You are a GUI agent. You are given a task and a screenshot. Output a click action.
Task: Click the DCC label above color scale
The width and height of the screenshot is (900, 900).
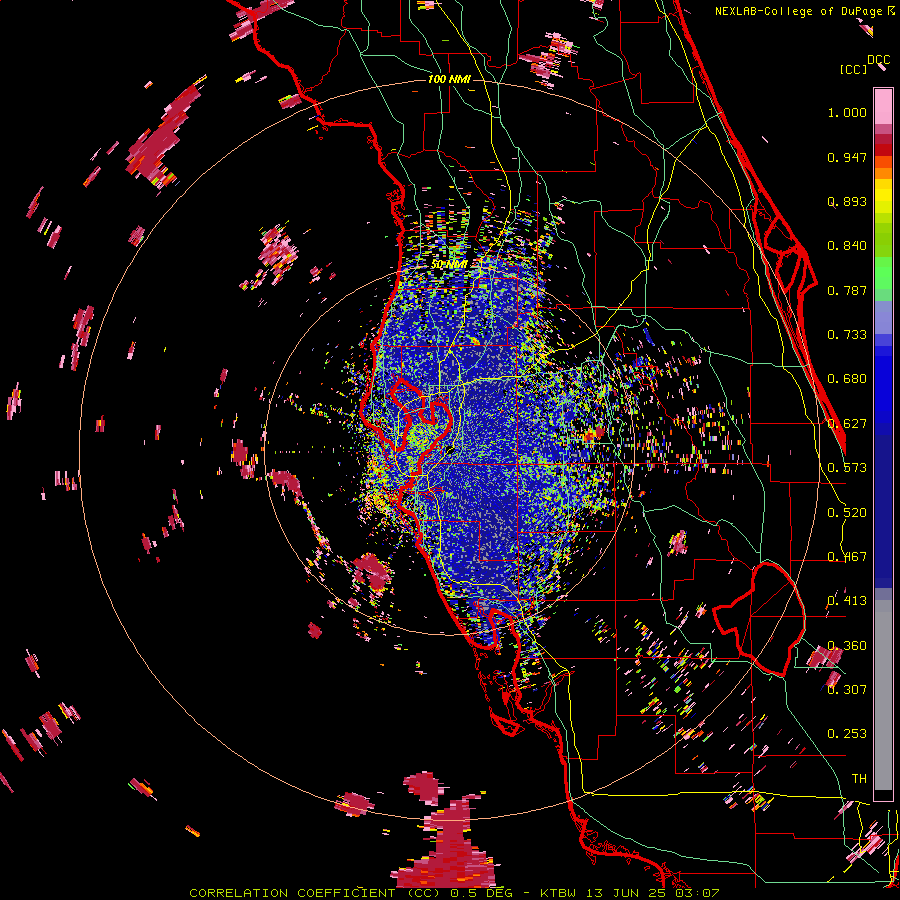click(x=879, y=60)
